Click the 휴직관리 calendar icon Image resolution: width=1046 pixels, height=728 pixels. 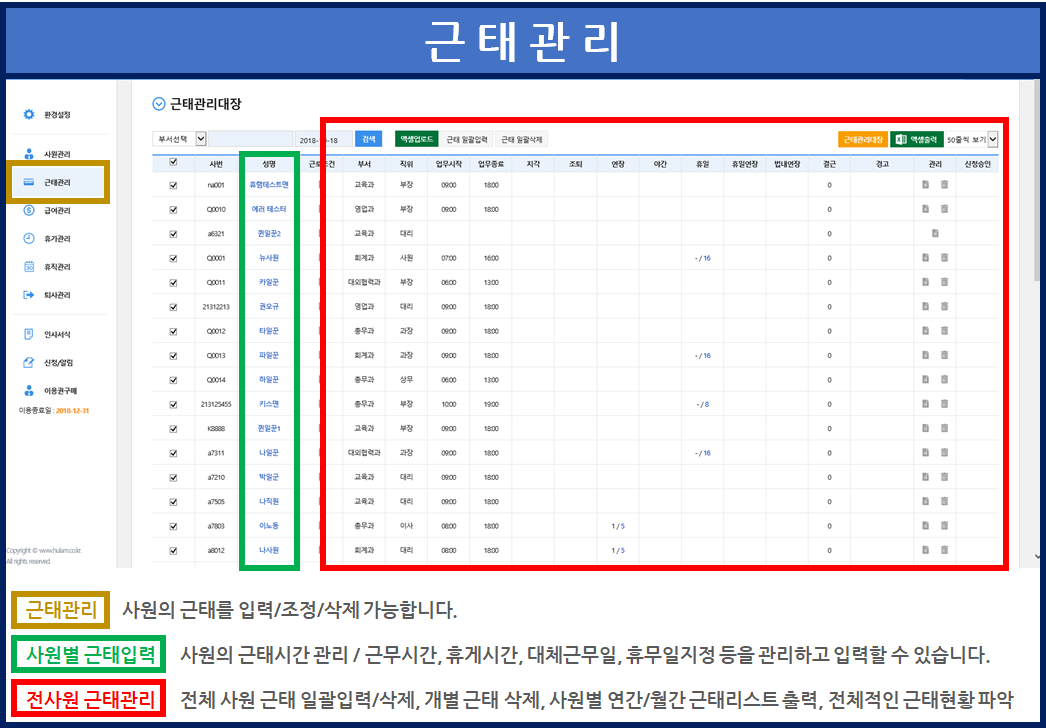(x=29, y=267)
